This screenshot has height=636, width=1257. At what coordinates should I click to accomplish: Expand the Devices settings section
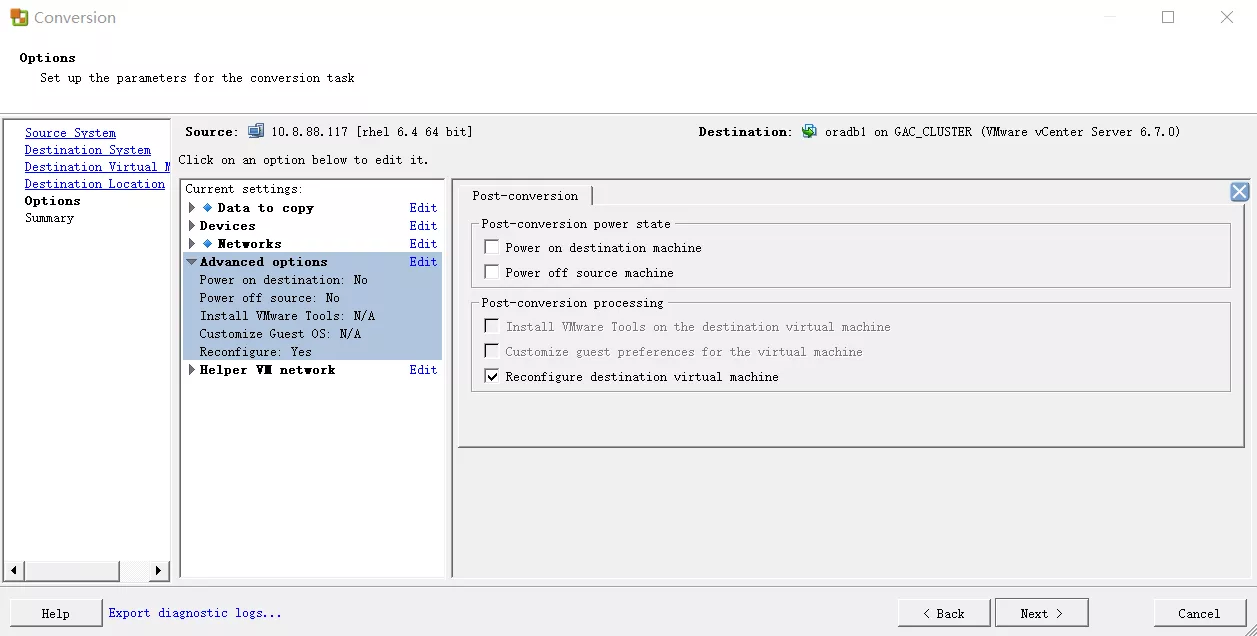tap(192, 226)
